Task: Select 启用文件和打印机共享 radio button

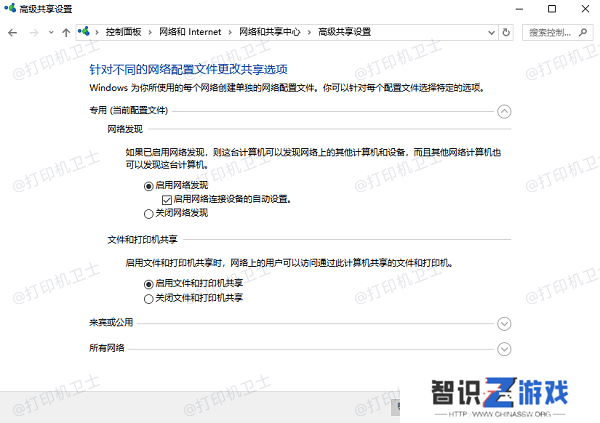Action: [x=148, y=284]
